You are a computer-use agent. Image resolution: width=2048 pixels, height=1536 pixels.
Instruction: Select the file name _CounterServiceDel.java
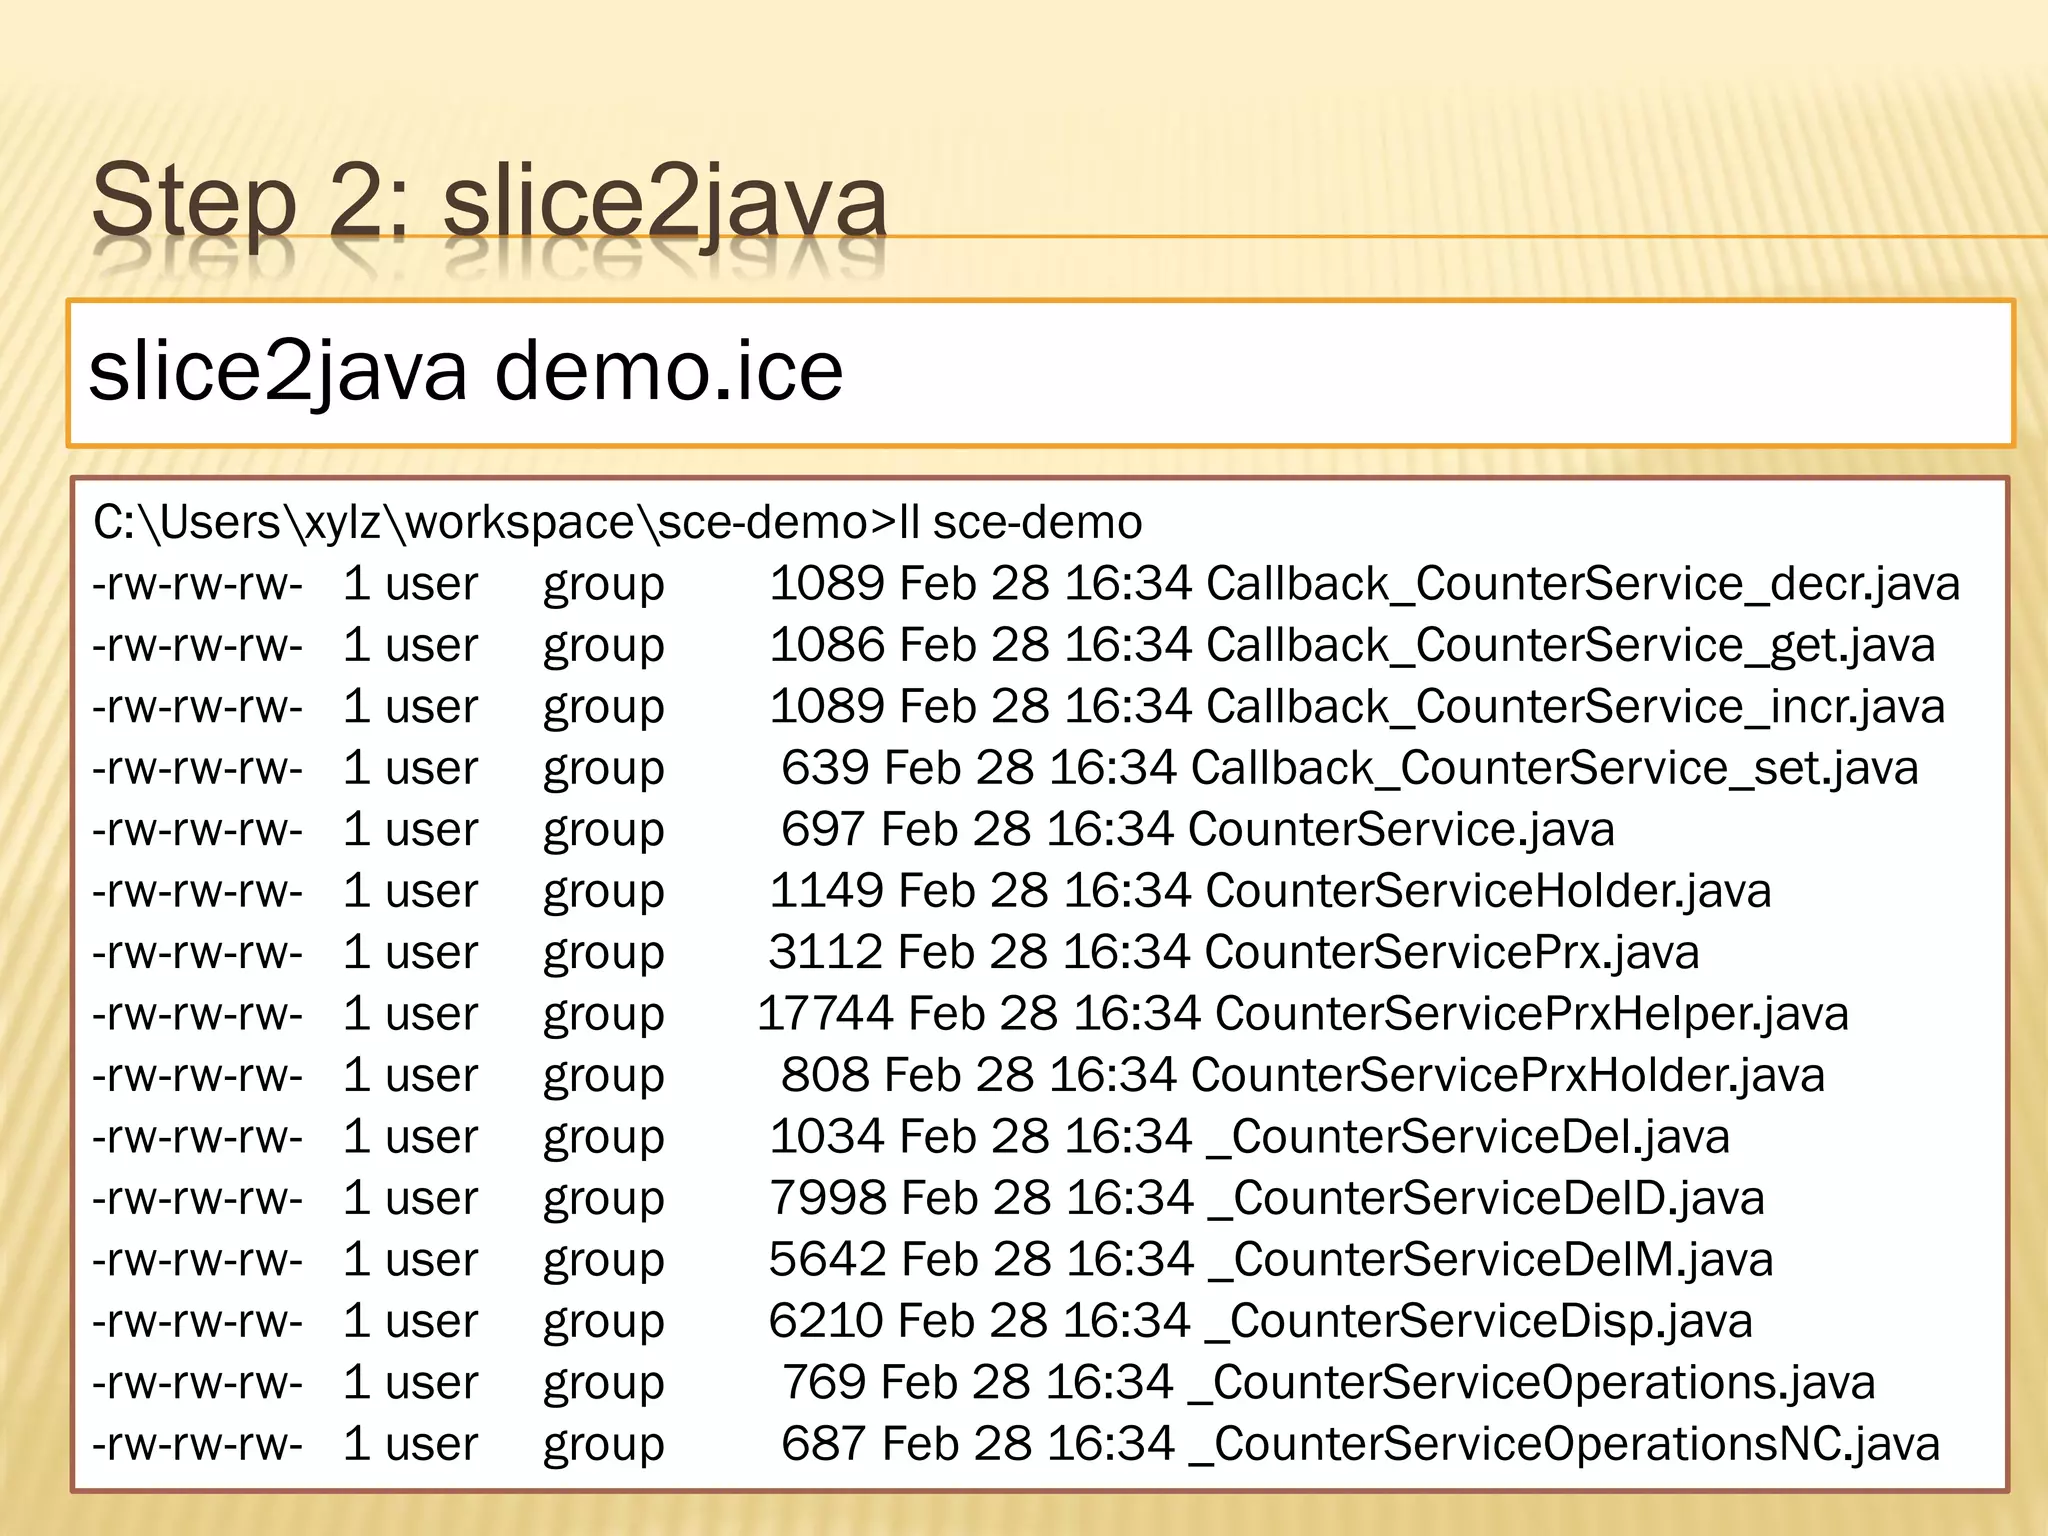pyautogui.click(x=1469, y=1137)
